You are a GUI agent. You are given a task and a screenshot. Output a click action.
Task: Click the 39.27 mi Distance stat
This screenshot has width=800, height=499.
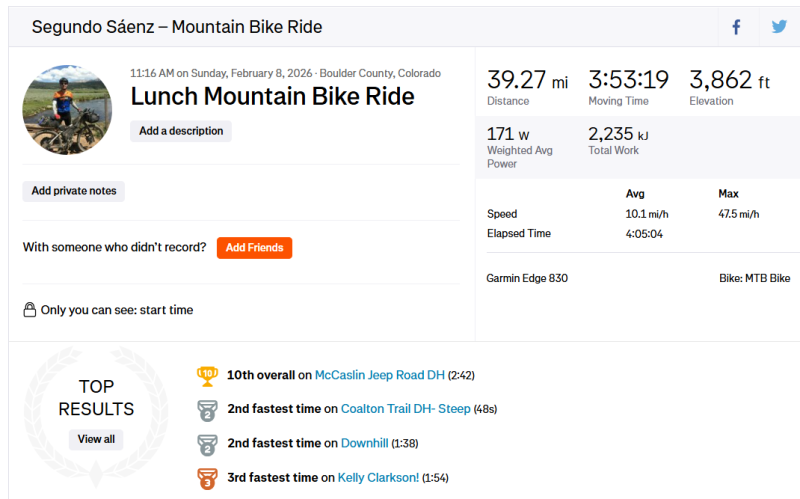click(x=526, y=80)
